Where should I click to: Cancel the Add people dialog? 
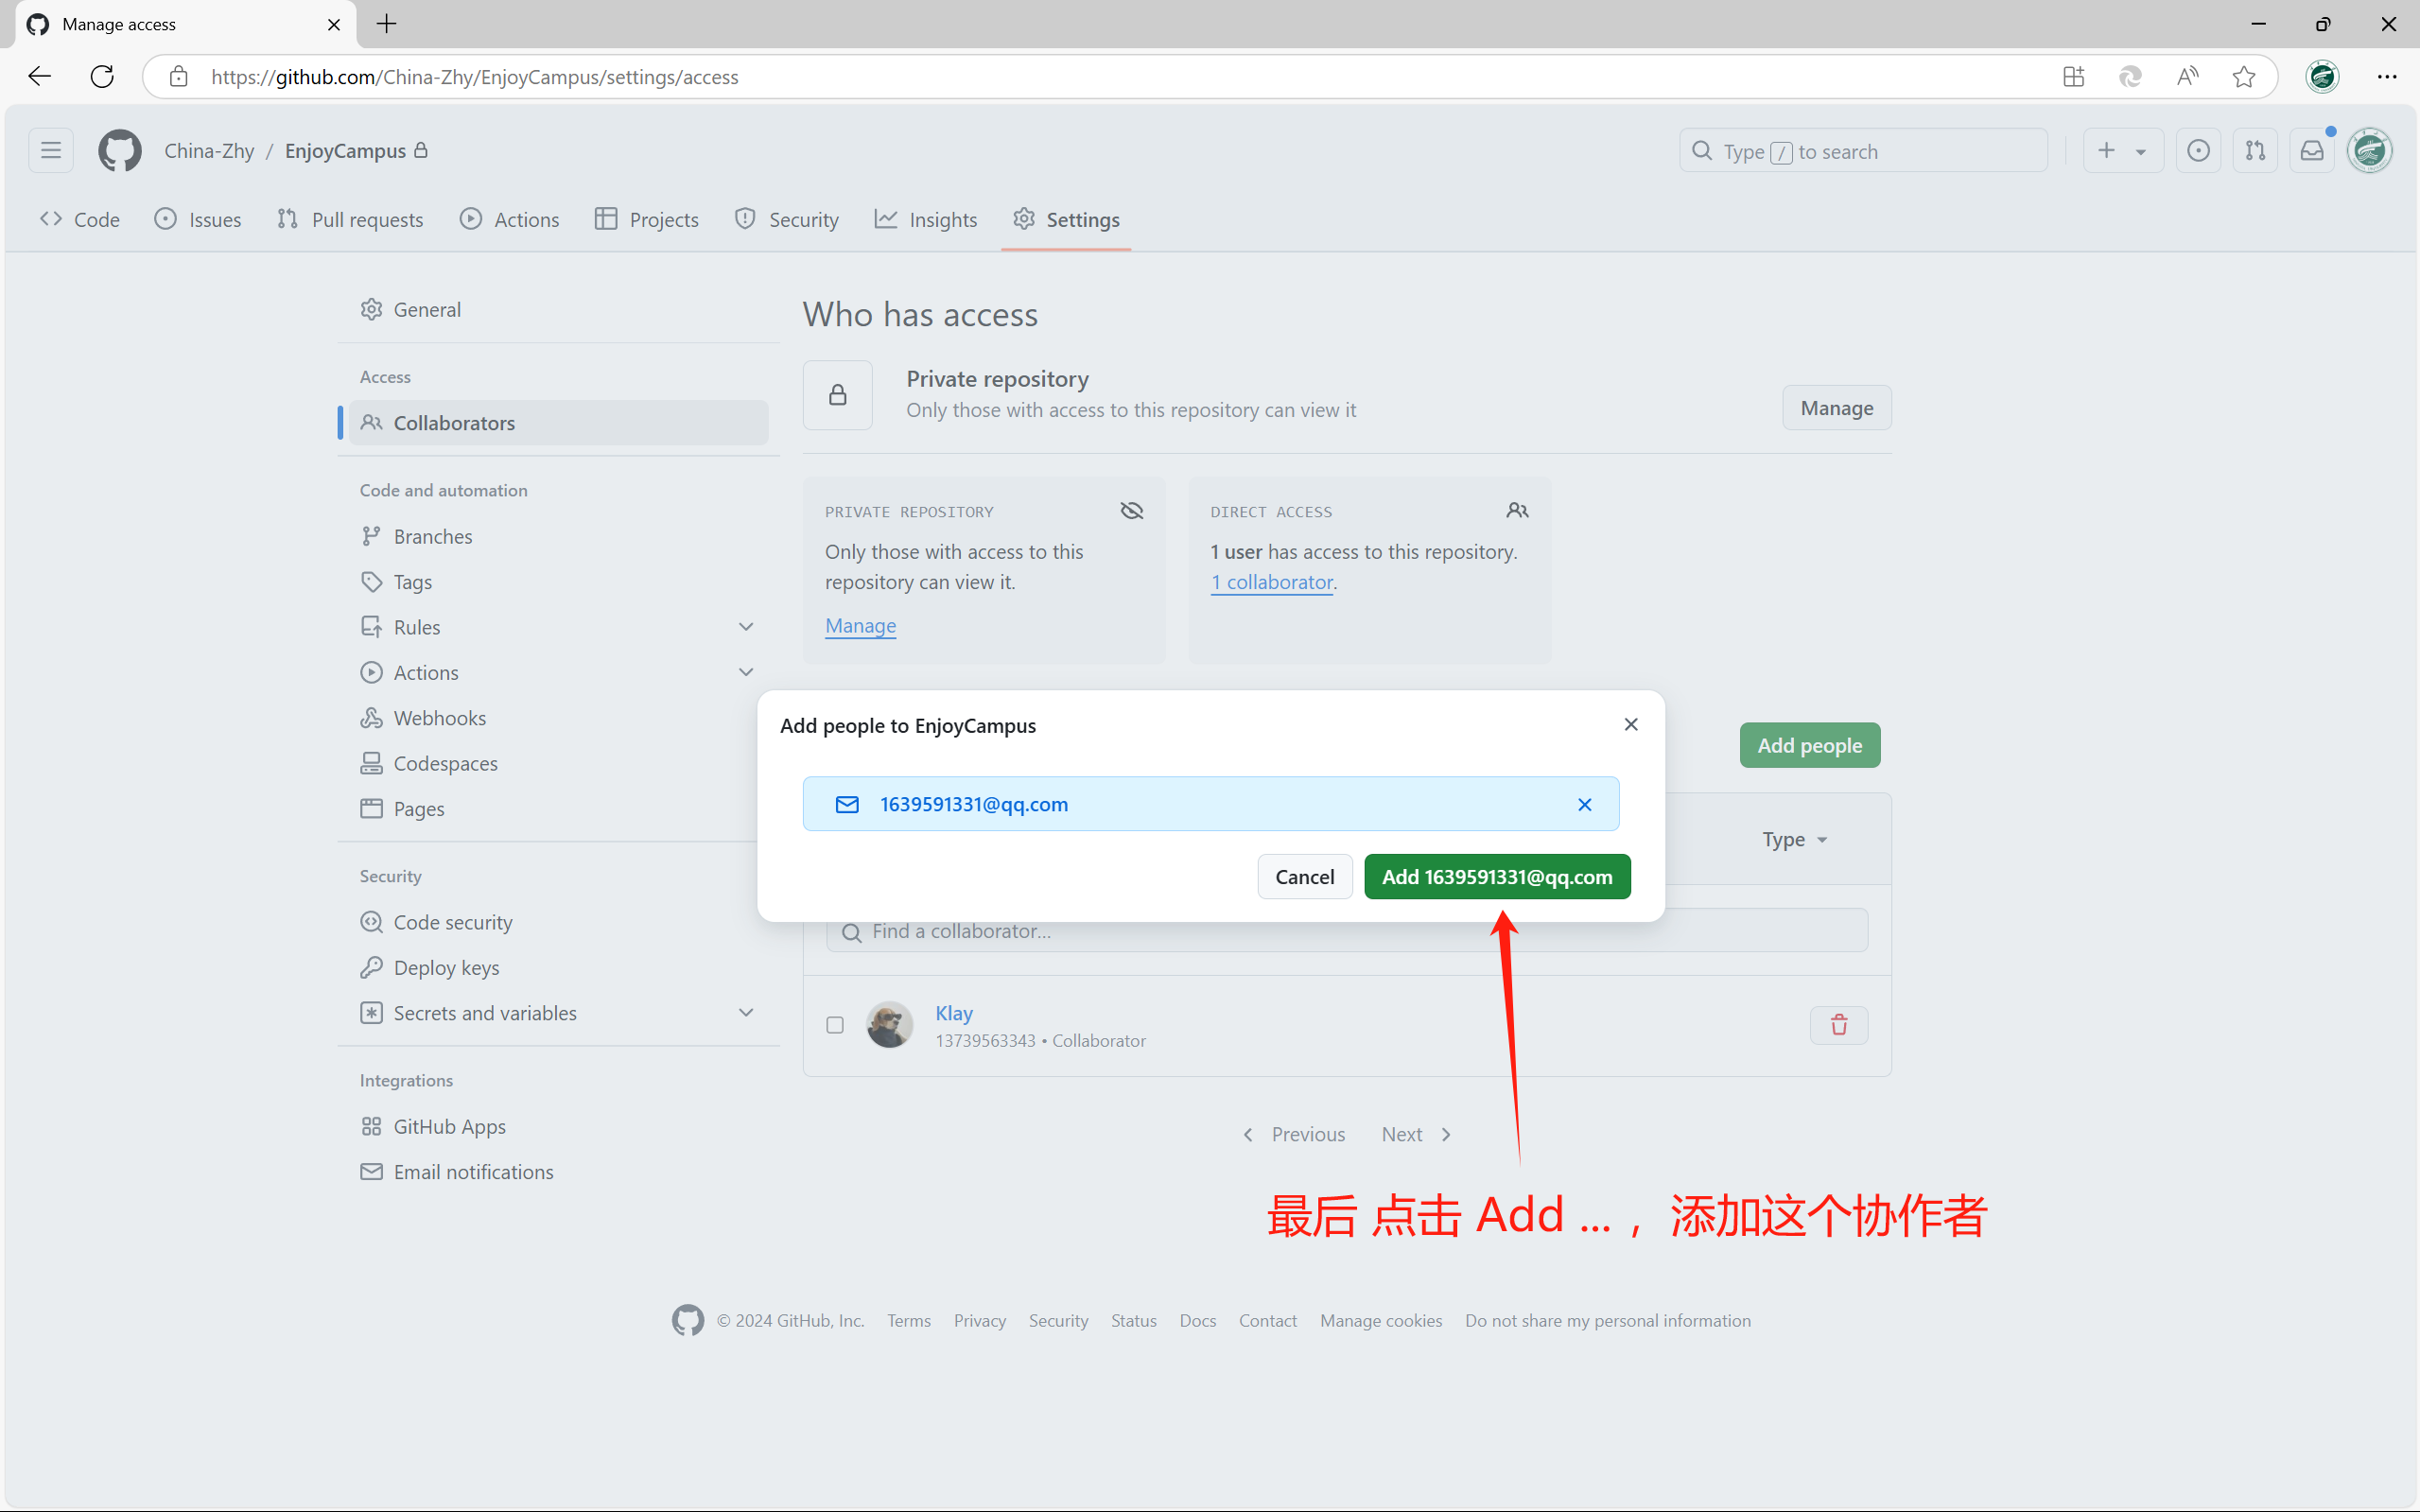tap(1304, 877)
